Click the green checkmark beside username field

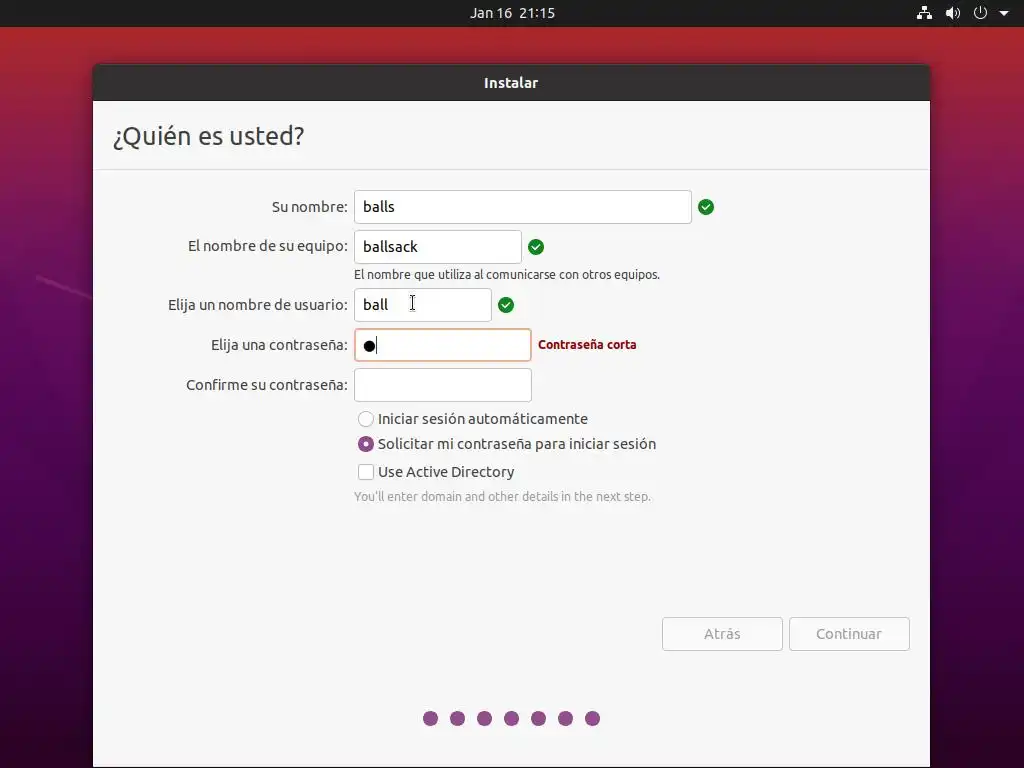click(x=506, y=305)
